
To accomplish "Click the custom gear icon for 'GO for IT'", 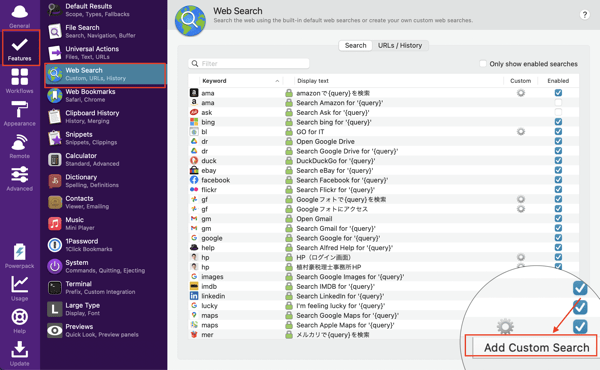I will (x=521, y=131).
